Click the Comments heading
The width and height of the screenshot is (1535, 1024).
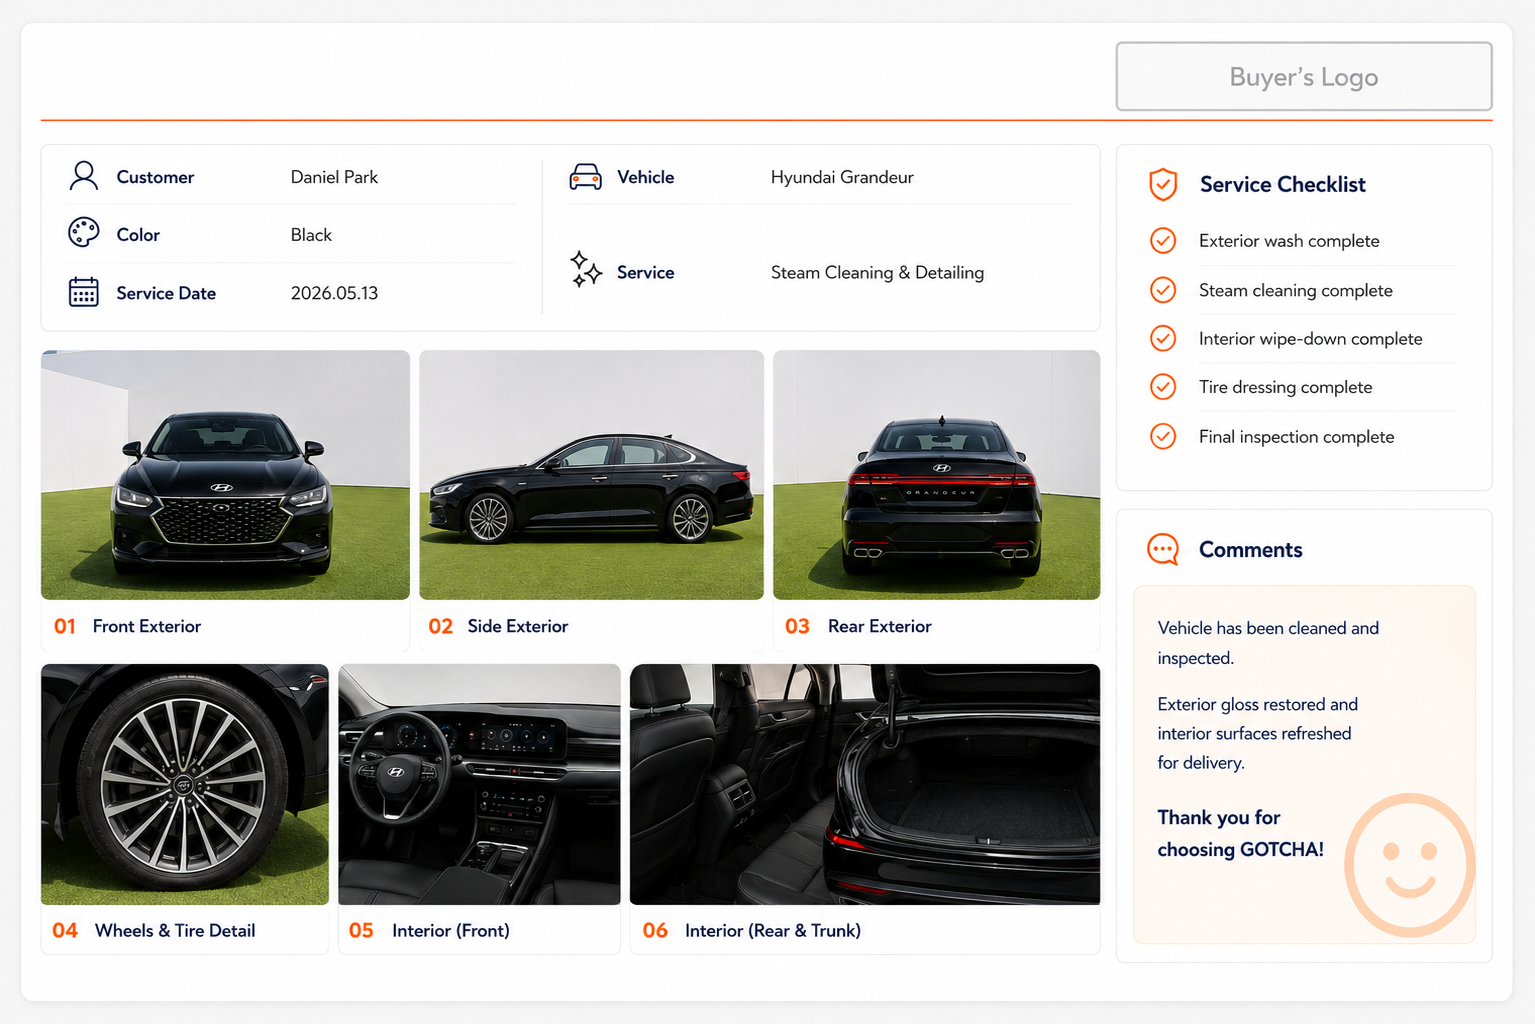coord(1250,549)
